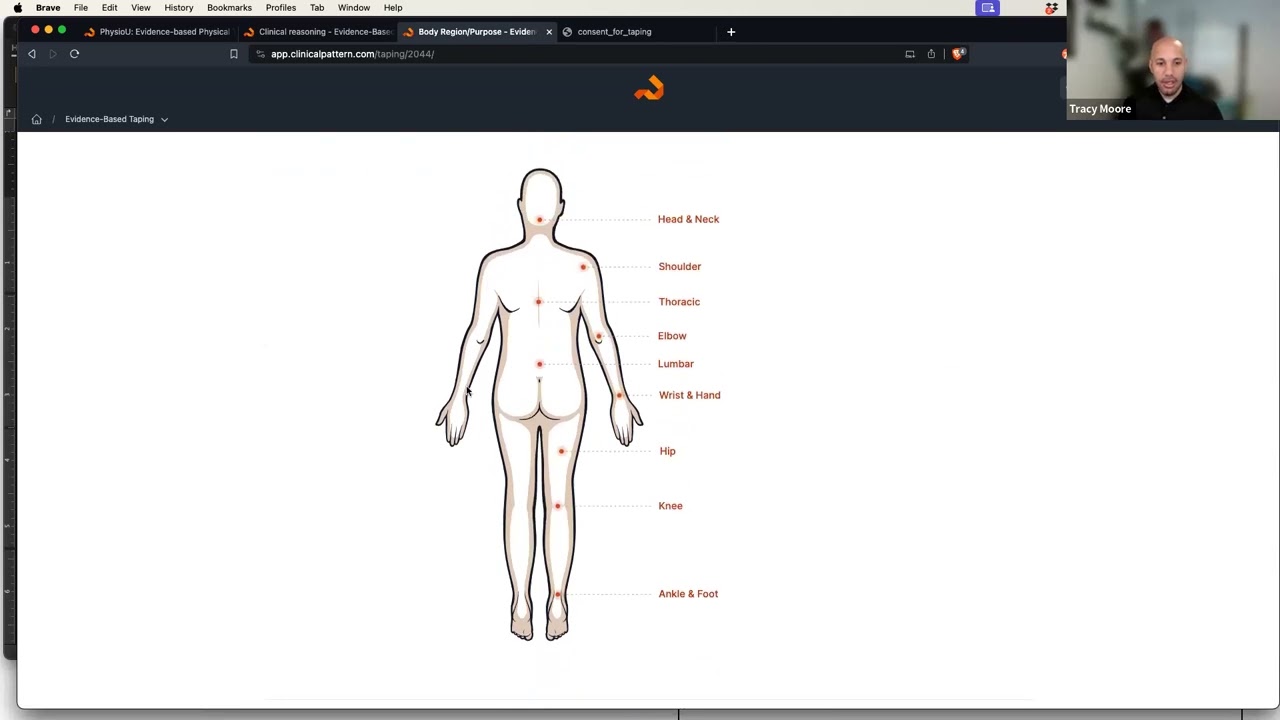1280x720 pixels.
Task: Open the History menu
Action: (x=178, y=8)
